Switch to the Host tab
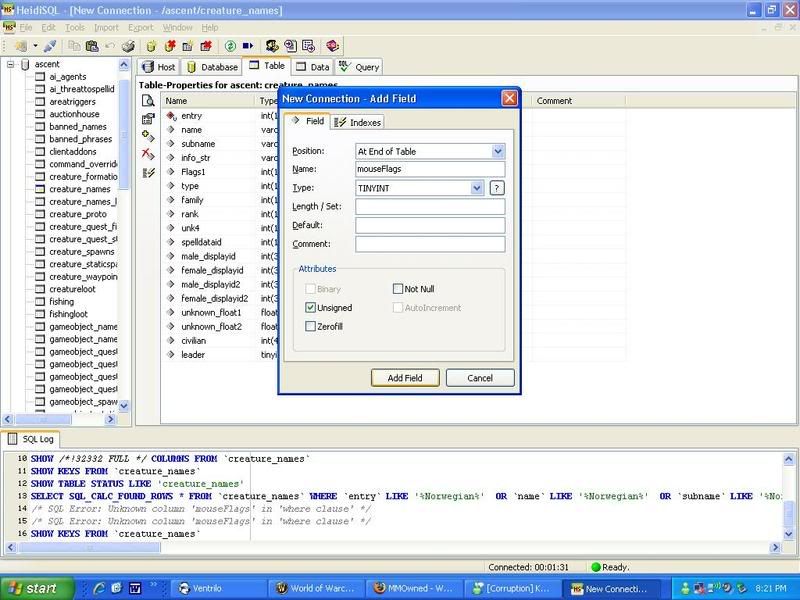 click(x=158, y=67)
